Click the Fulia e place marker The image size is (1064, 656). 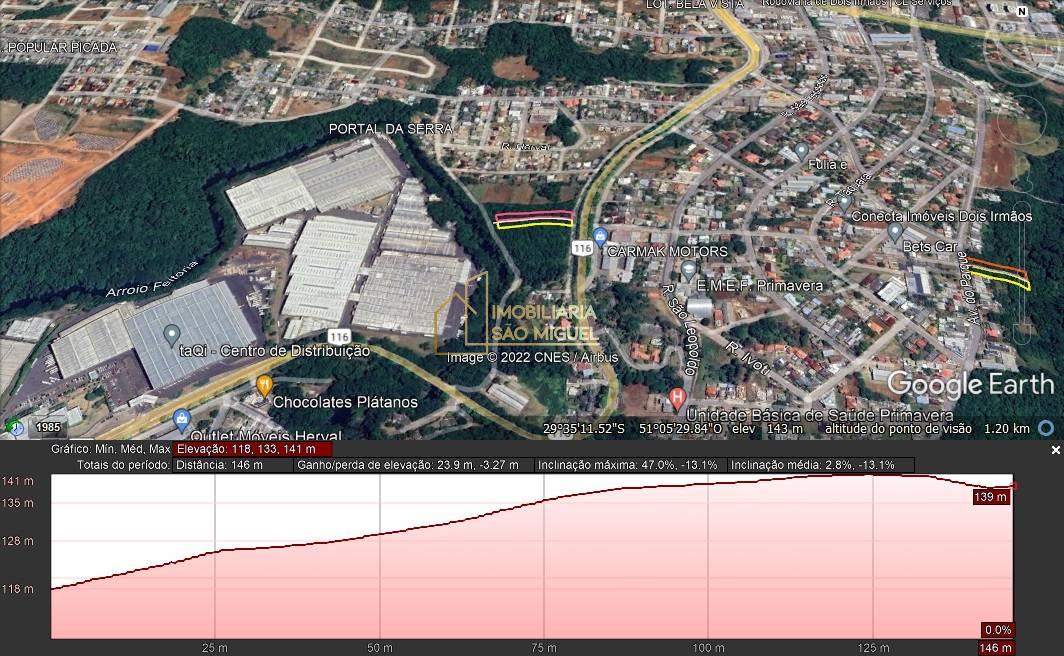point(801,150)
